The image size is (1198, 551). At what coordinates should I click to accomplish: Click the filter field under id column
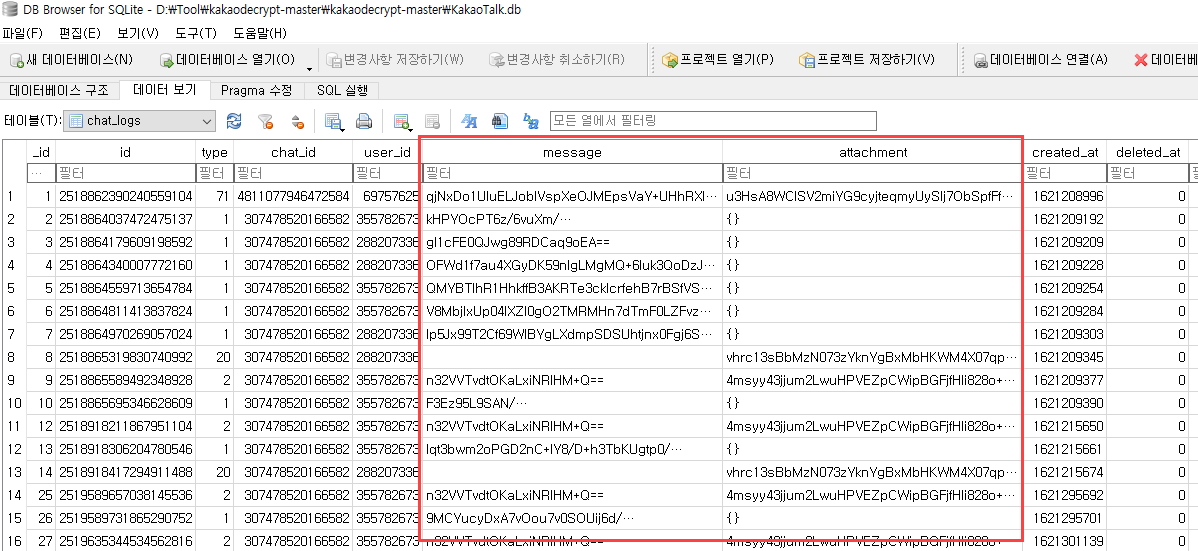pyautogui.click(x=125, y=173)
